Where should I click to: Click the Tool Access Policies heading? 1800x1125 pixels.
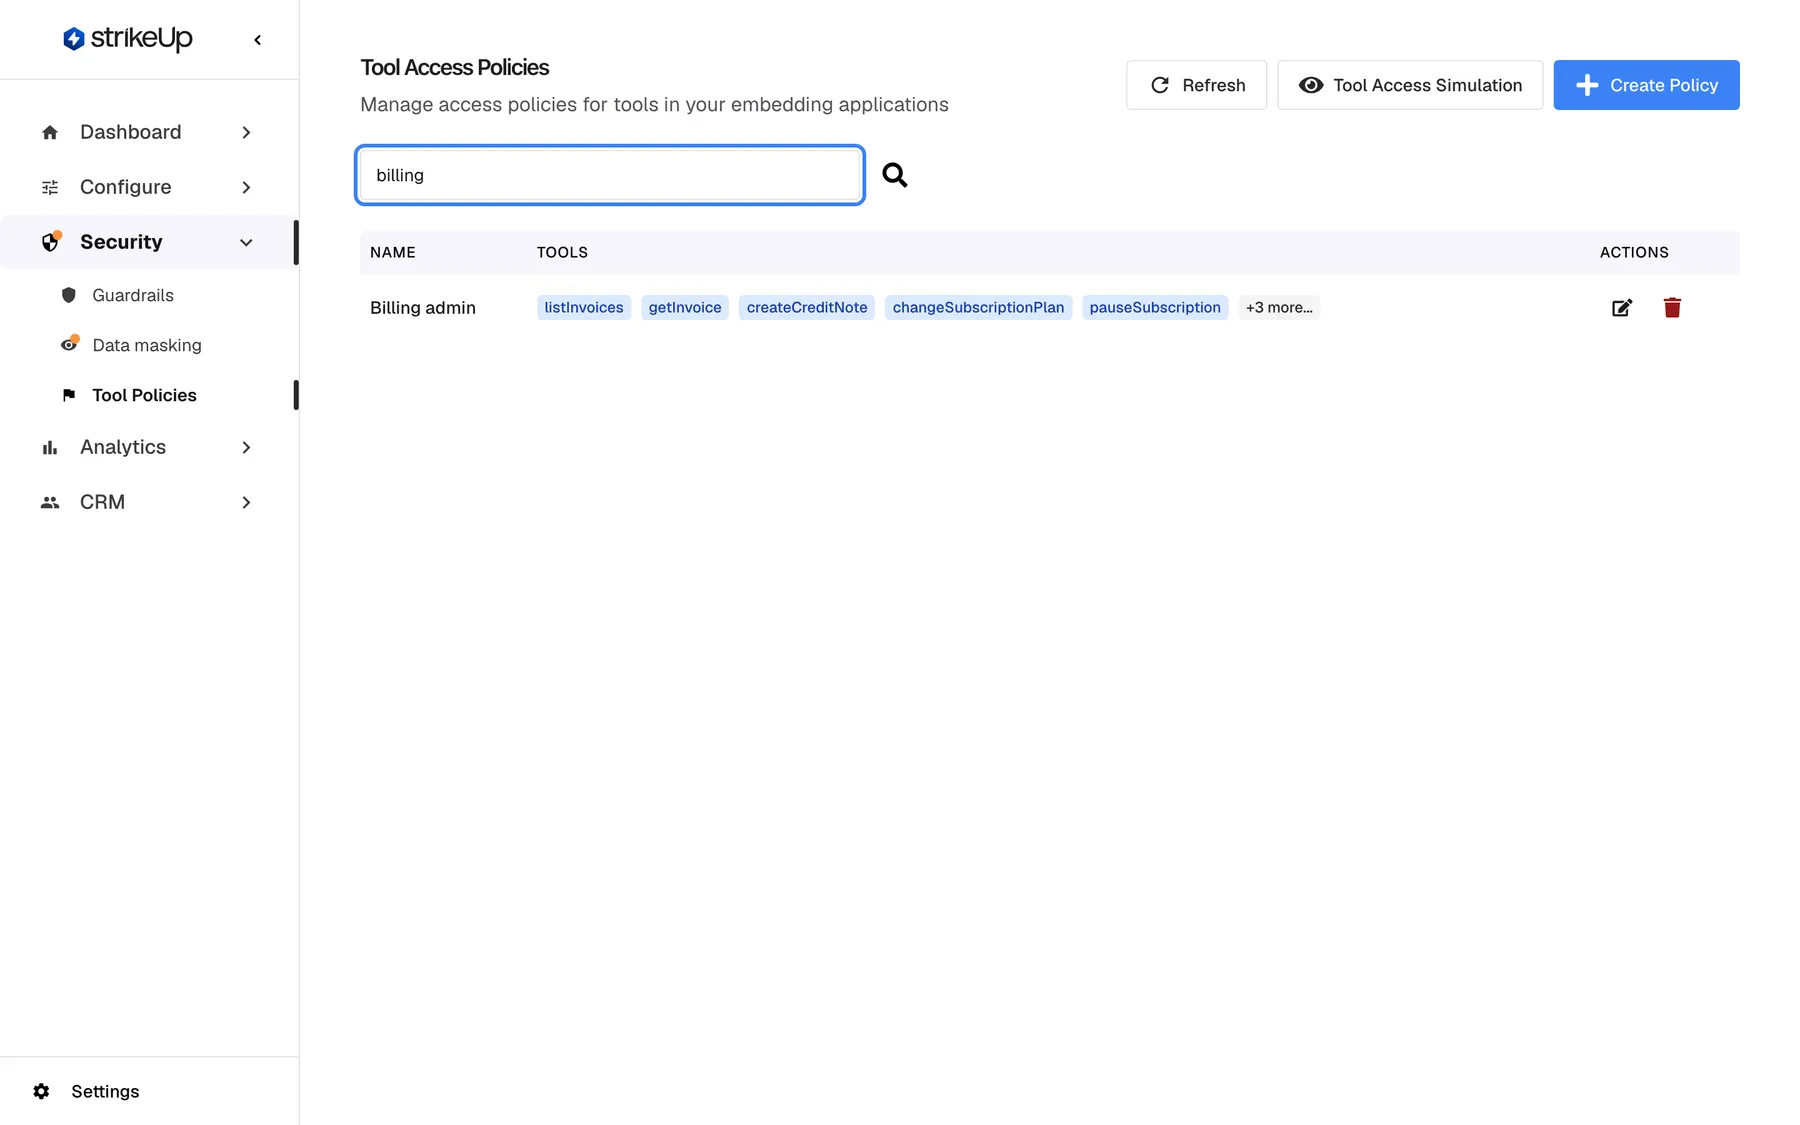click(x=455, y=67)
